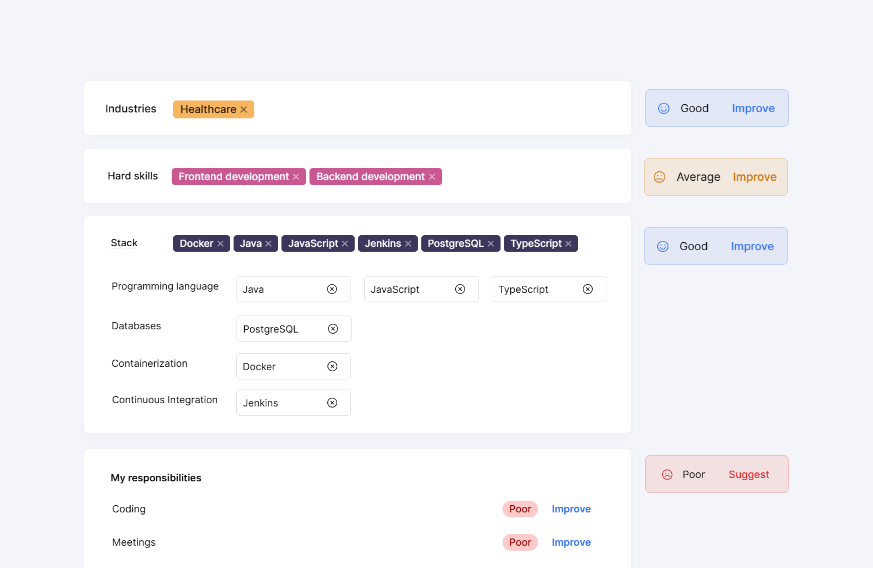Click the Docker containerization input
873x568 pixels.
coord(293,366)
